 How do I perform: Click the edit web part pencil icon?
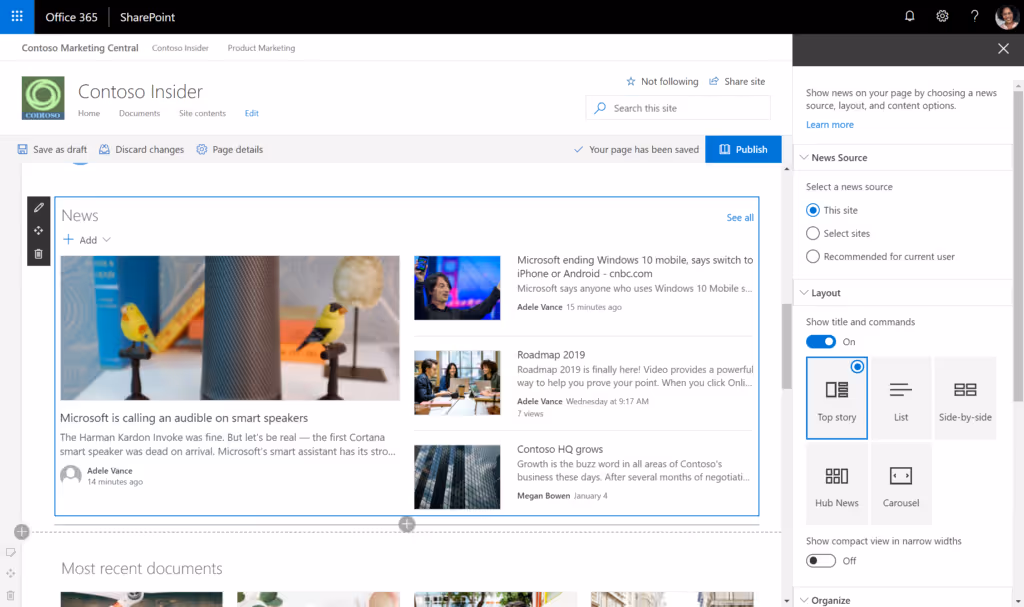pos(39,208)
